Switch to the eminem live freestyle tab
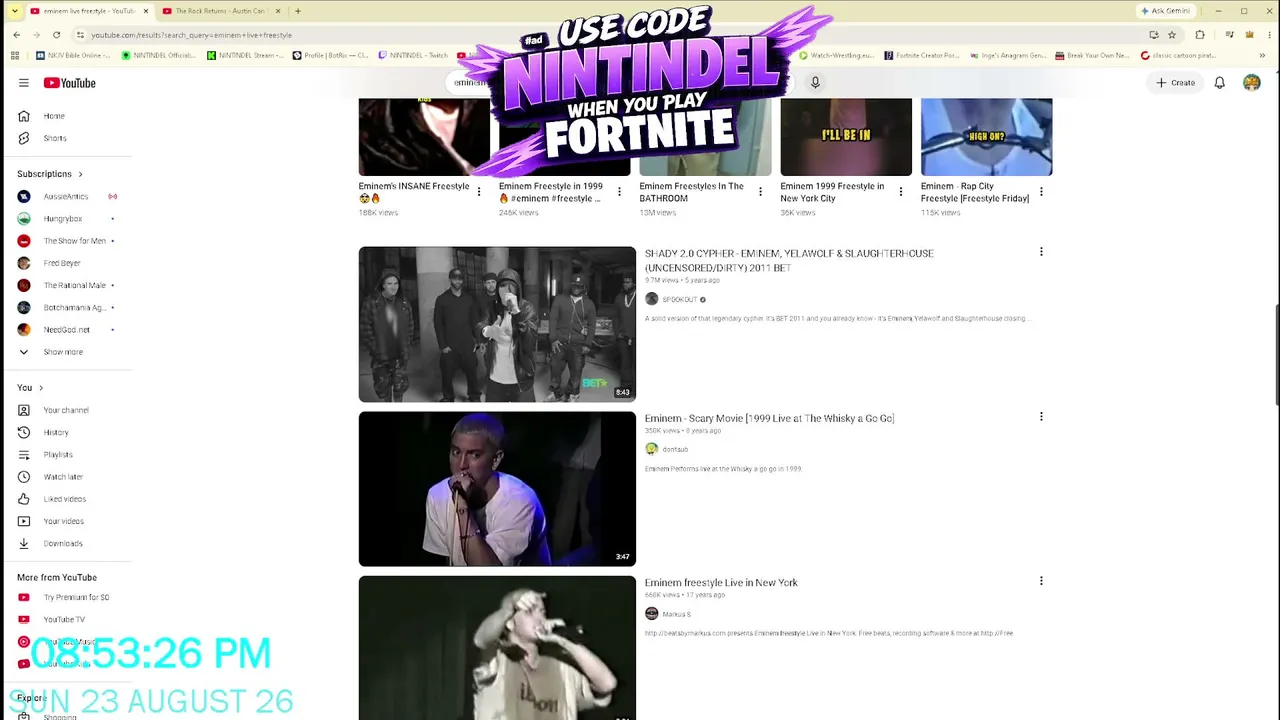This screenshot has width=1280, height=720. tap(88, 11)
